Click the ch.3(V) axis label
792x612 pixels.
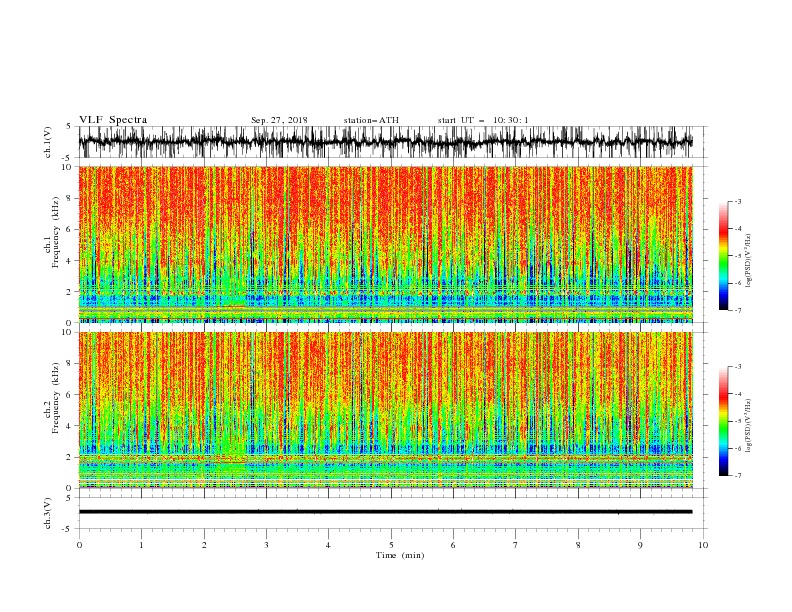[x=48, y=513]
